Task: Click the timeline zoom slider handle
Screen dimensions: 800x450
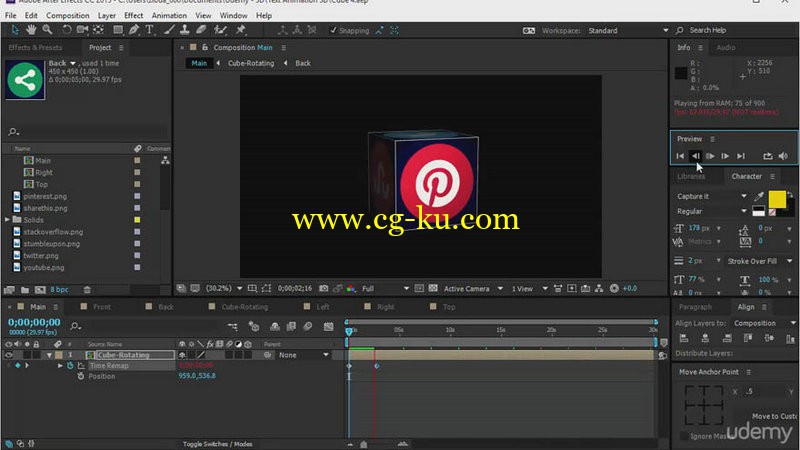Action: [x=363, y=444]
